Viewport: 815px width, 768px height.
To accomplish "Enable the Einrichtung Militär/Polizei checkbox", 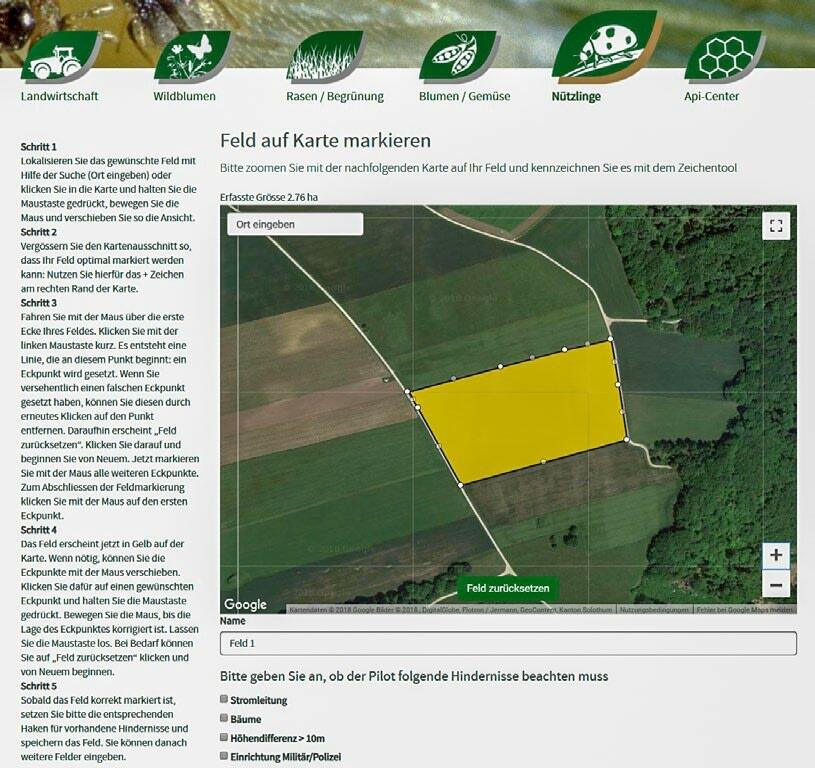I will [x=225, y=757].
